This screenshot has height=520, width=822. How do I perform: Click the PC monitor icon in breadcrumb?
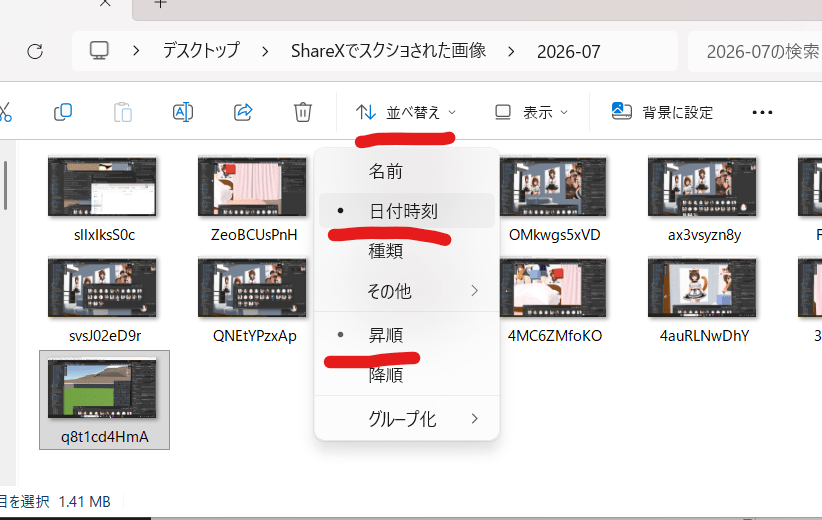[x=99, y=51]
